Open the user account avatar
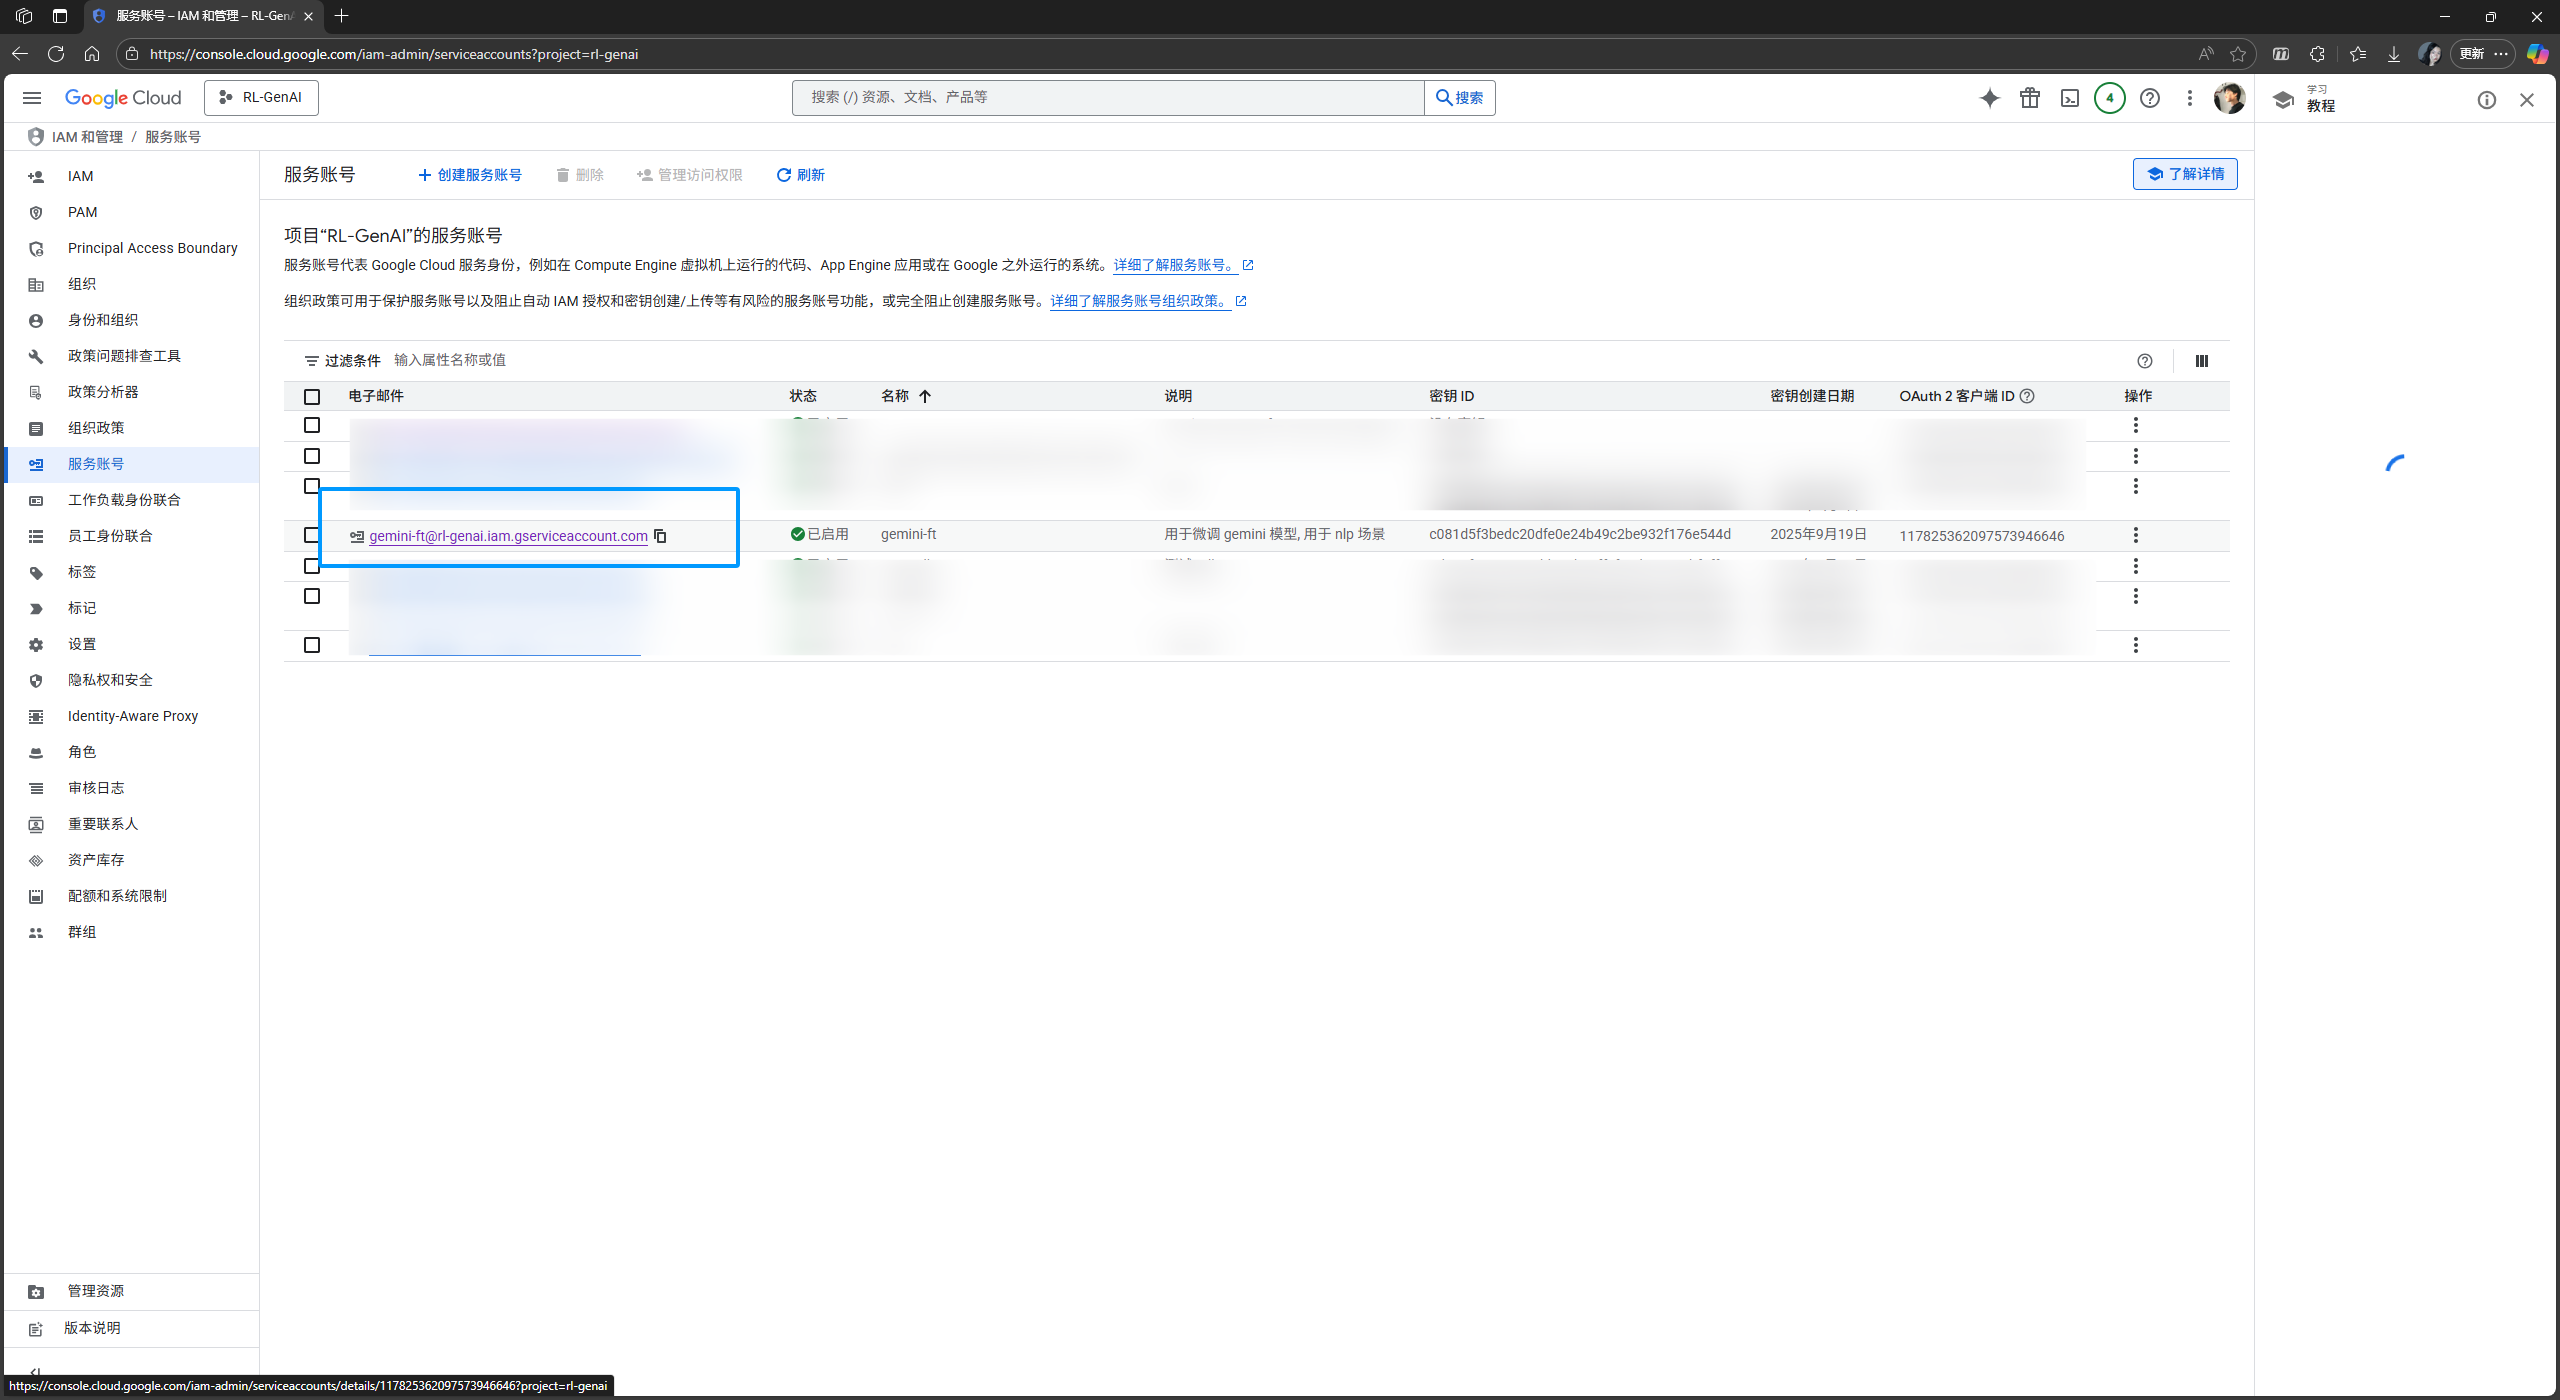The width and height of the screenshot is (2560, 1400). pyautogui.click(x=2230, y=97)
